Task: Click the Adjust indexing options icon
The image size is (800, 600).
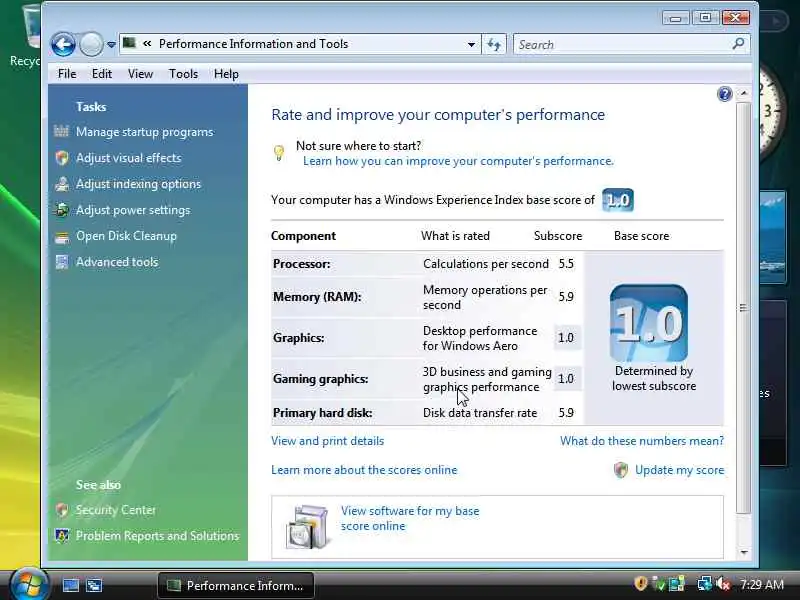Action: point(62,184)
